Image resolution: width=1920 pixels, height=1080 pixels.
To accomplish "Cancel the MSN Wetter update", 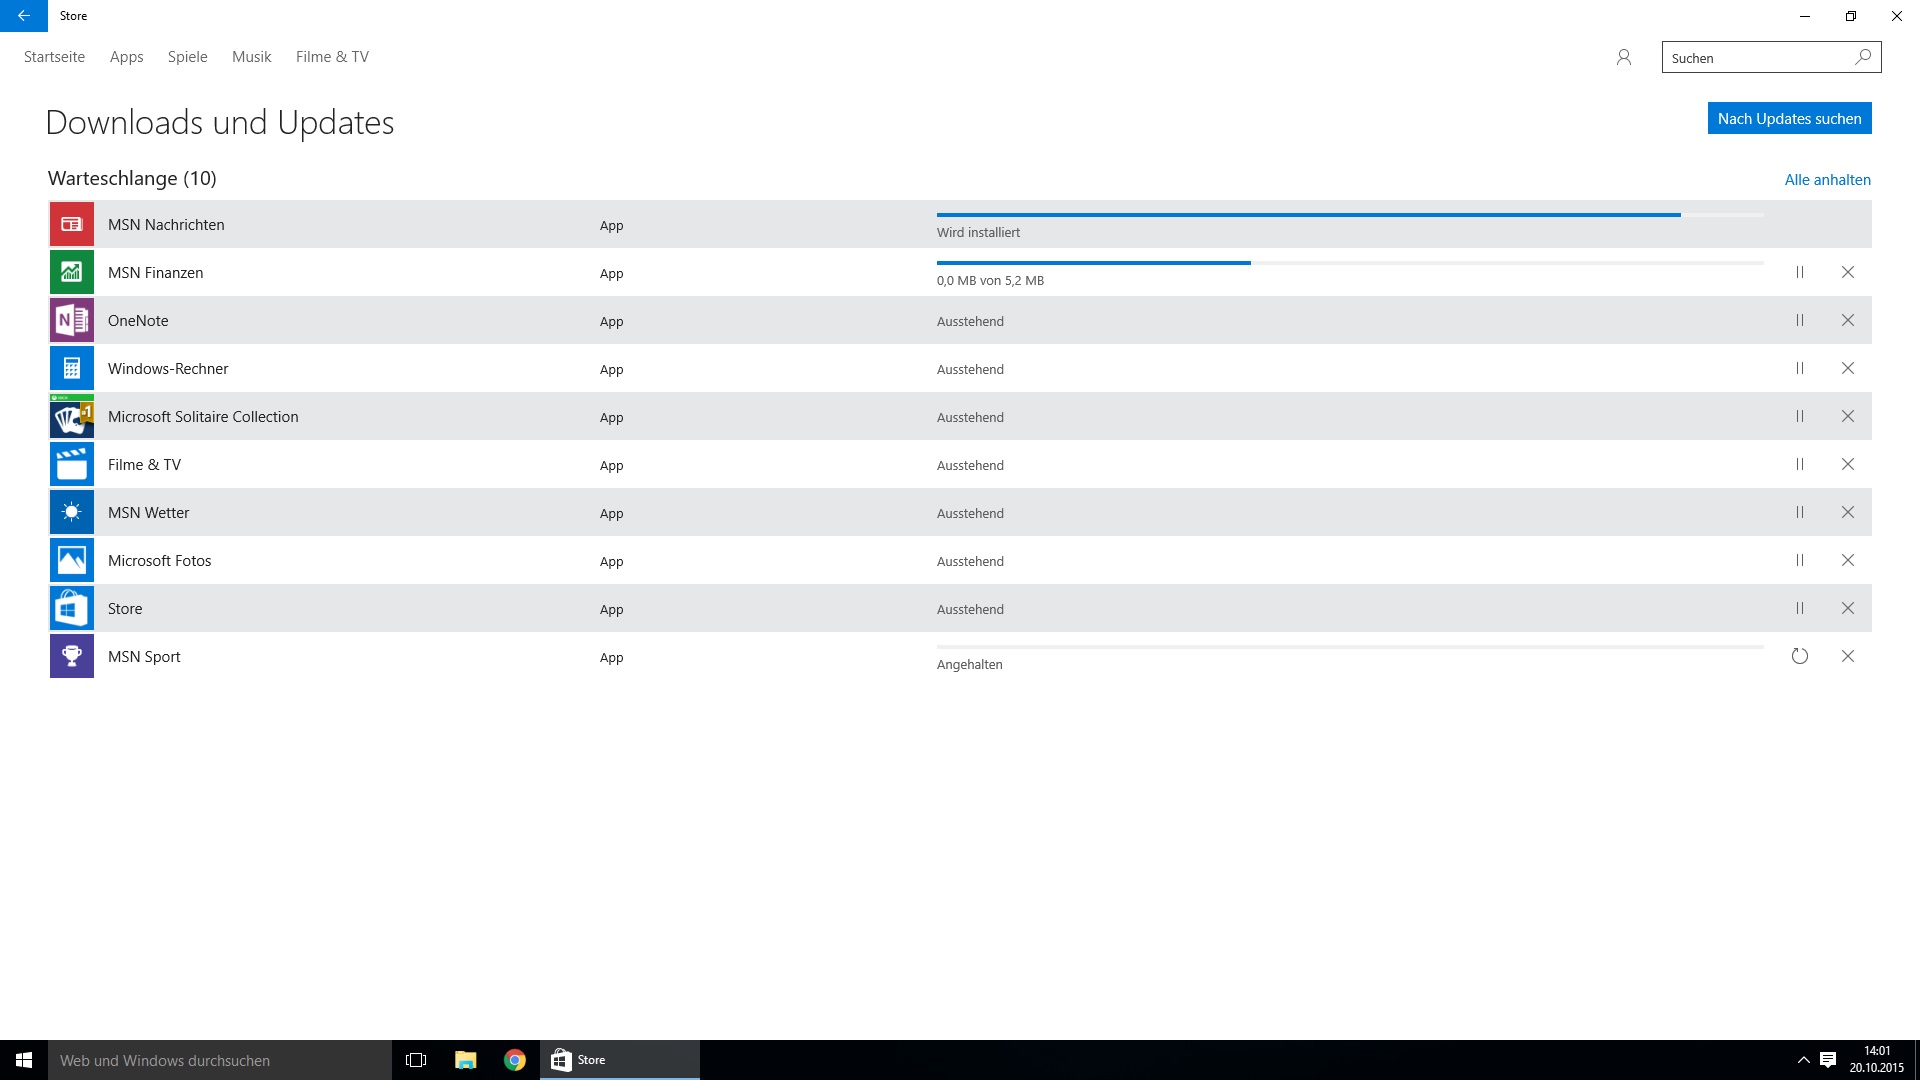I will 1848,513.
